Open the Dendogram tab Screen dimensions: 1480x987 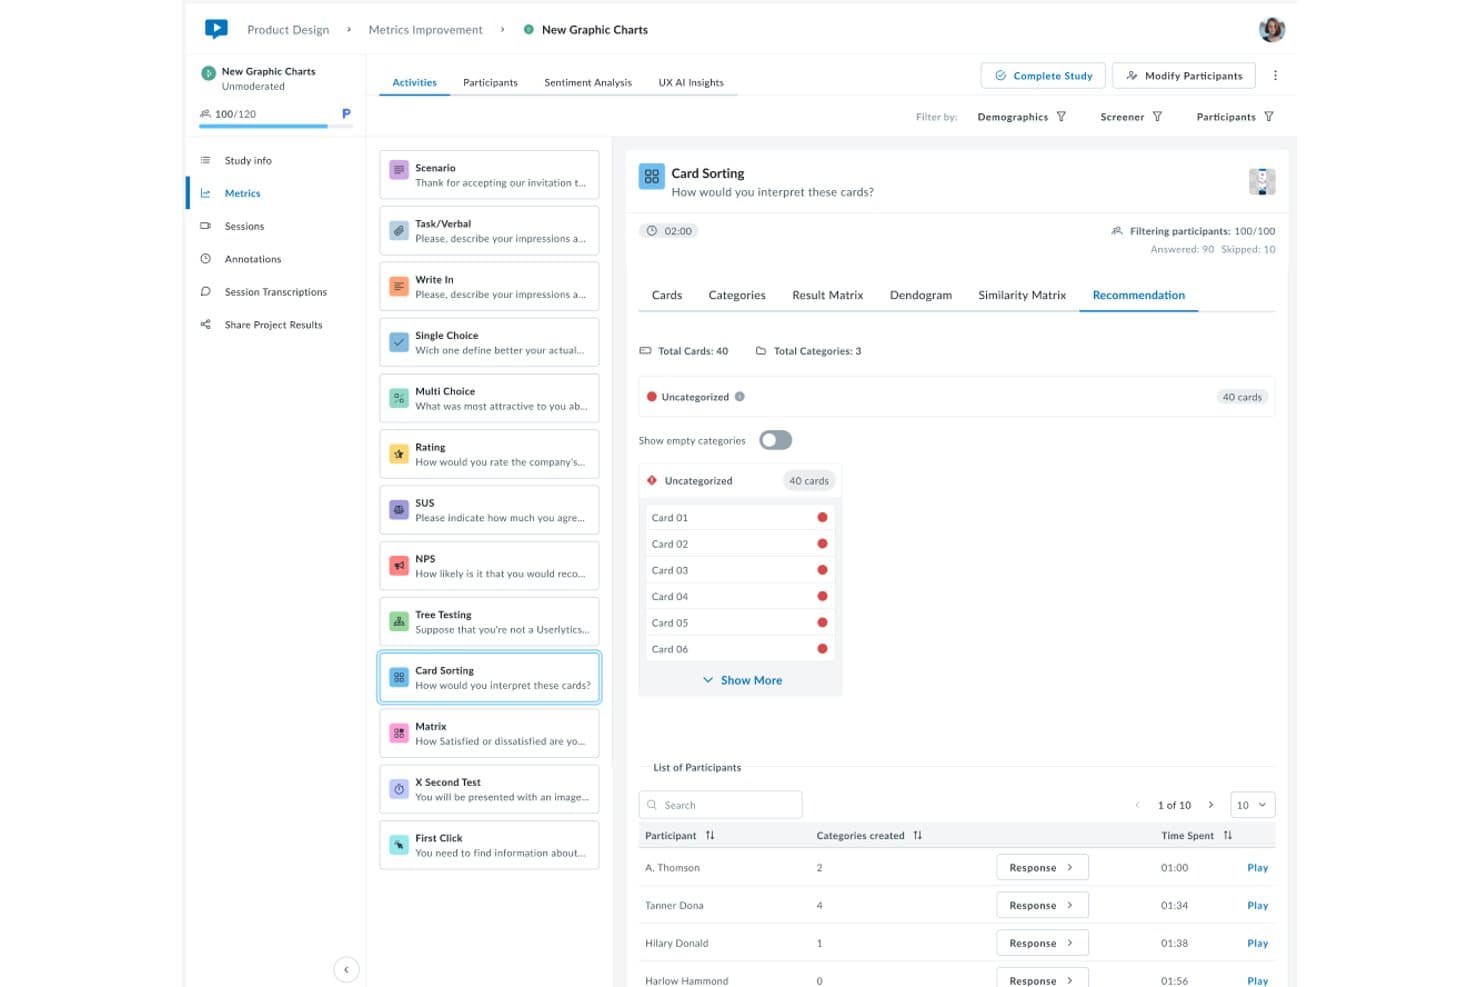coord(921,295)
